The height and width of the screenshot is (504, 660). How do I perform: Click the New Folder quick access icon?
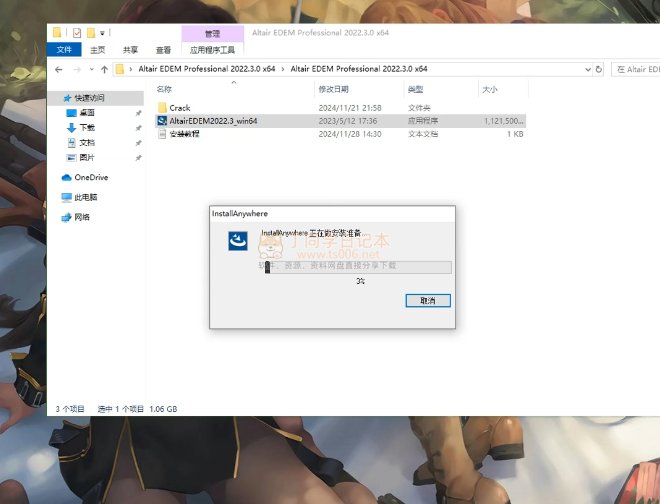[x=91, y=32]
